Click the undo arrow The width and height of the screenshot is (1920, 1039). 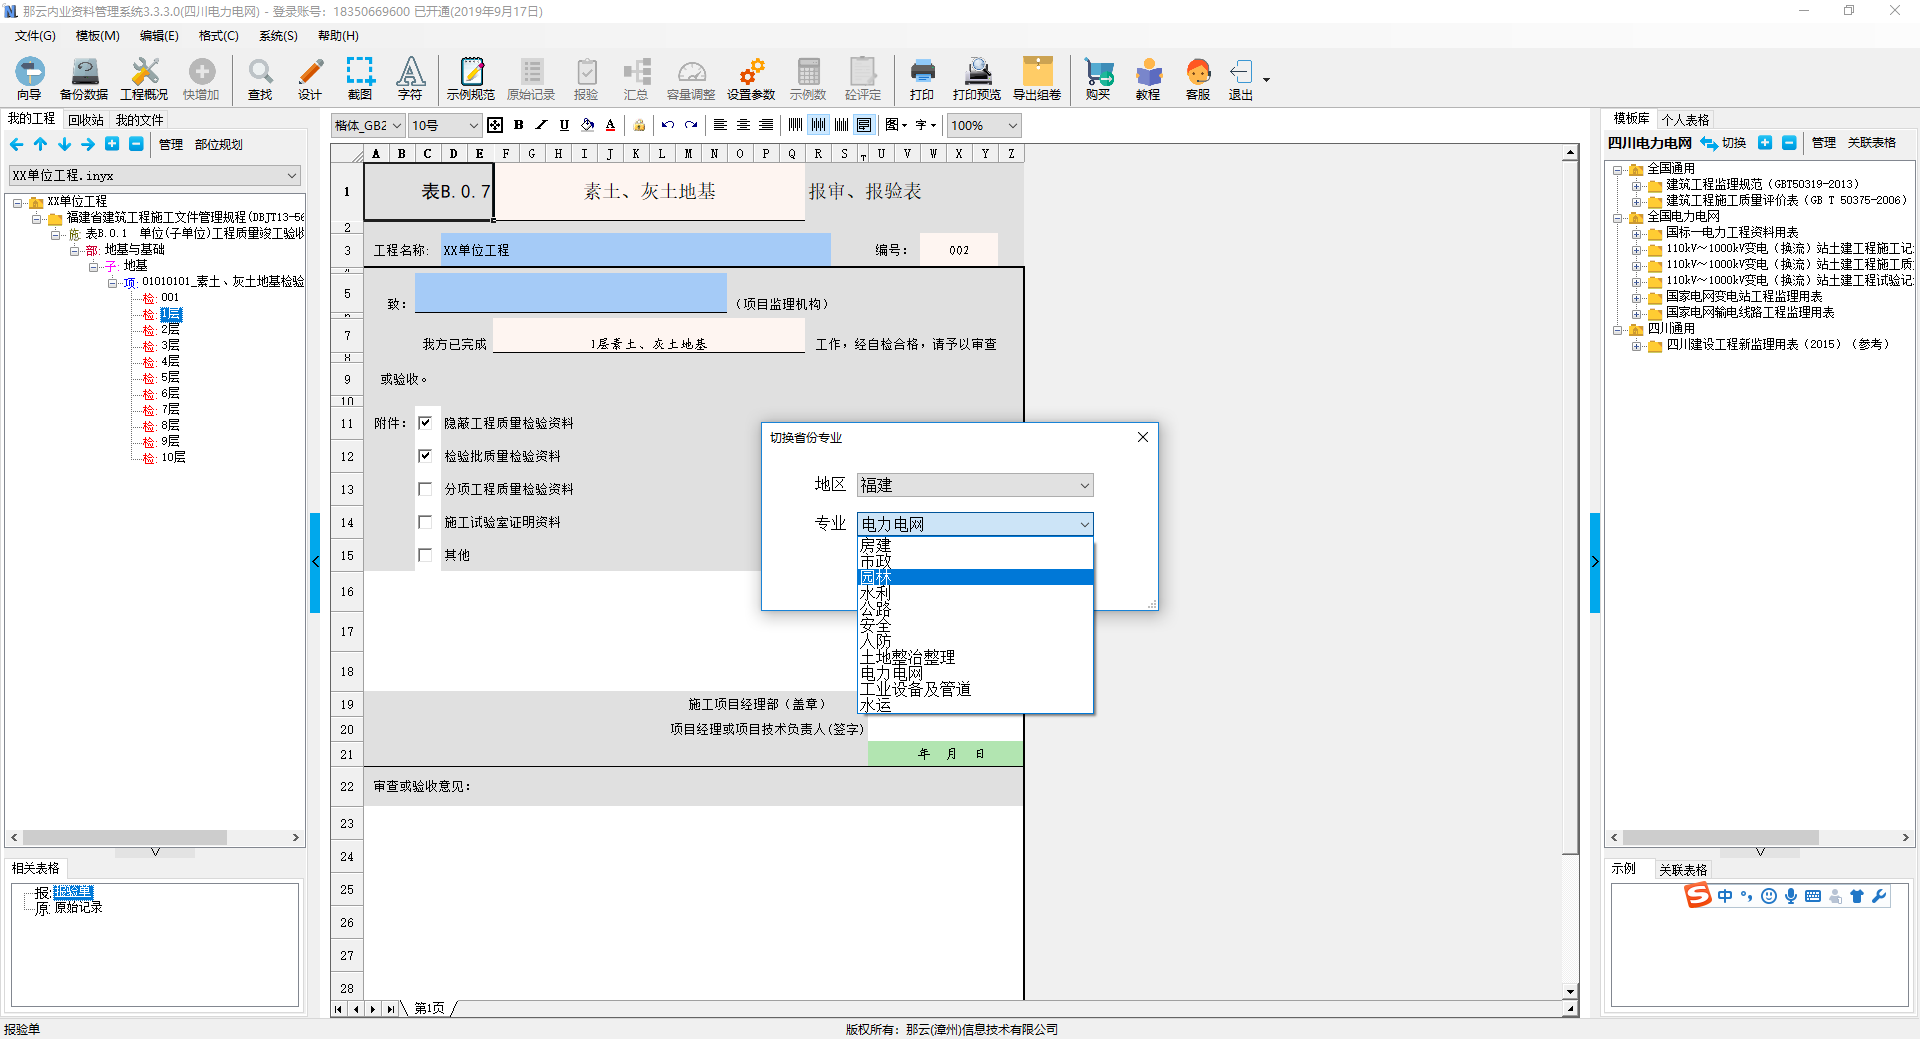pos(668,125)
